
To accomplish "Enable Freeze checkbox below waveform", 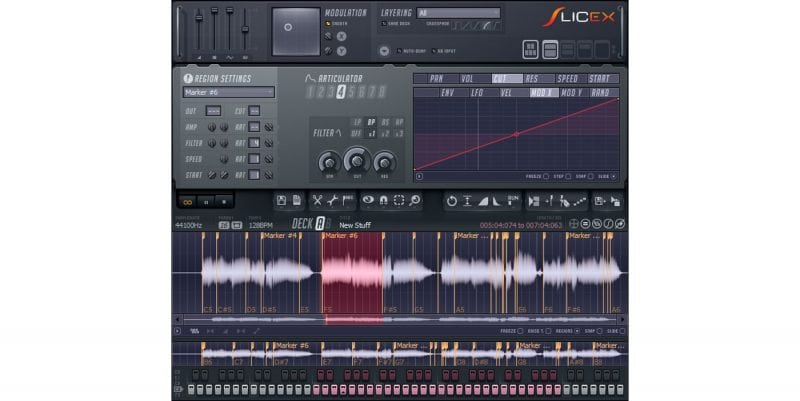I will (x=520, y=331).
